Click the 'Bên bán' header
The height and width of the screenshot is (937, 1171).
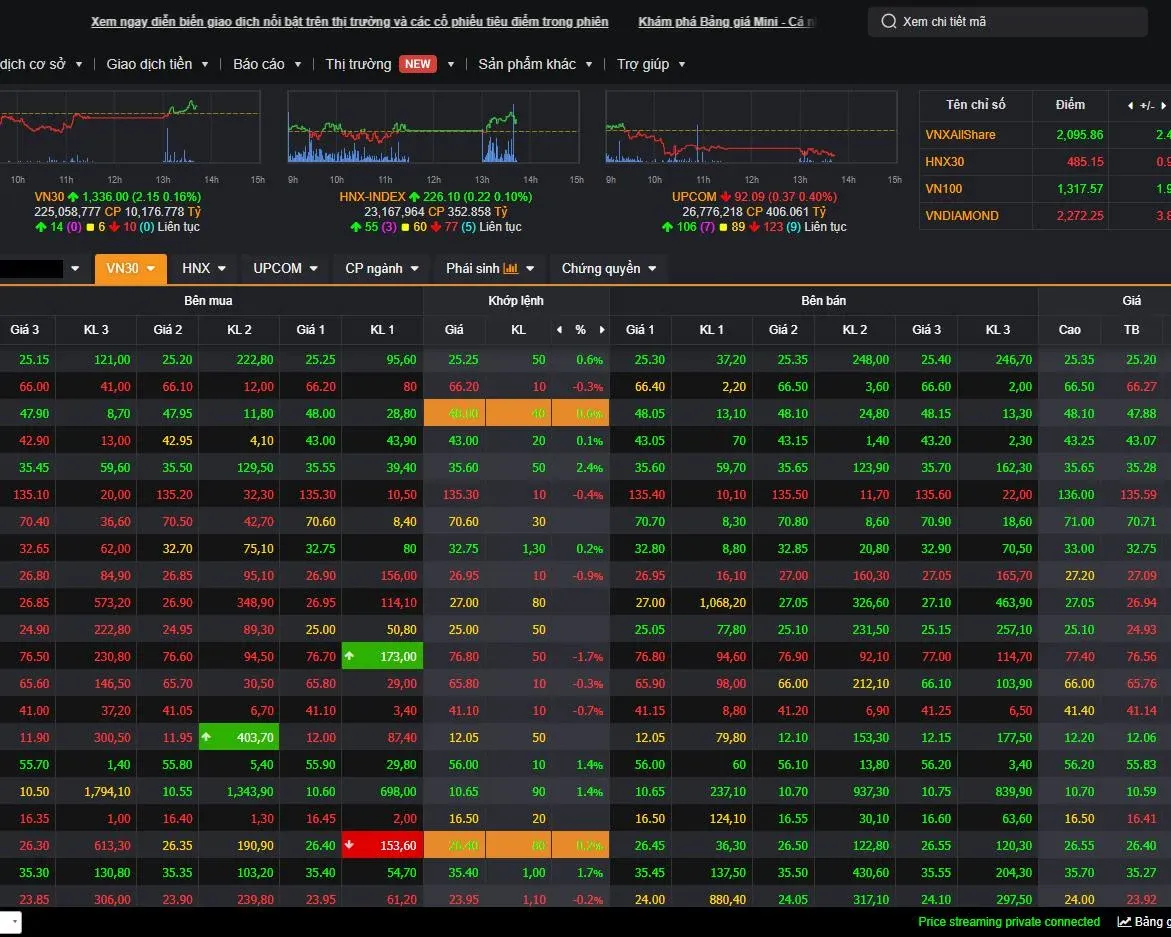tap(824, 301)
